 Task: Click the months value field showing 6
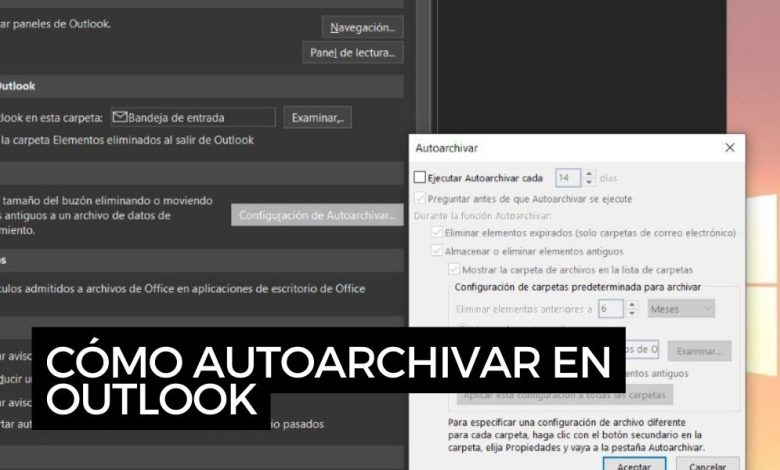point(610,309)
